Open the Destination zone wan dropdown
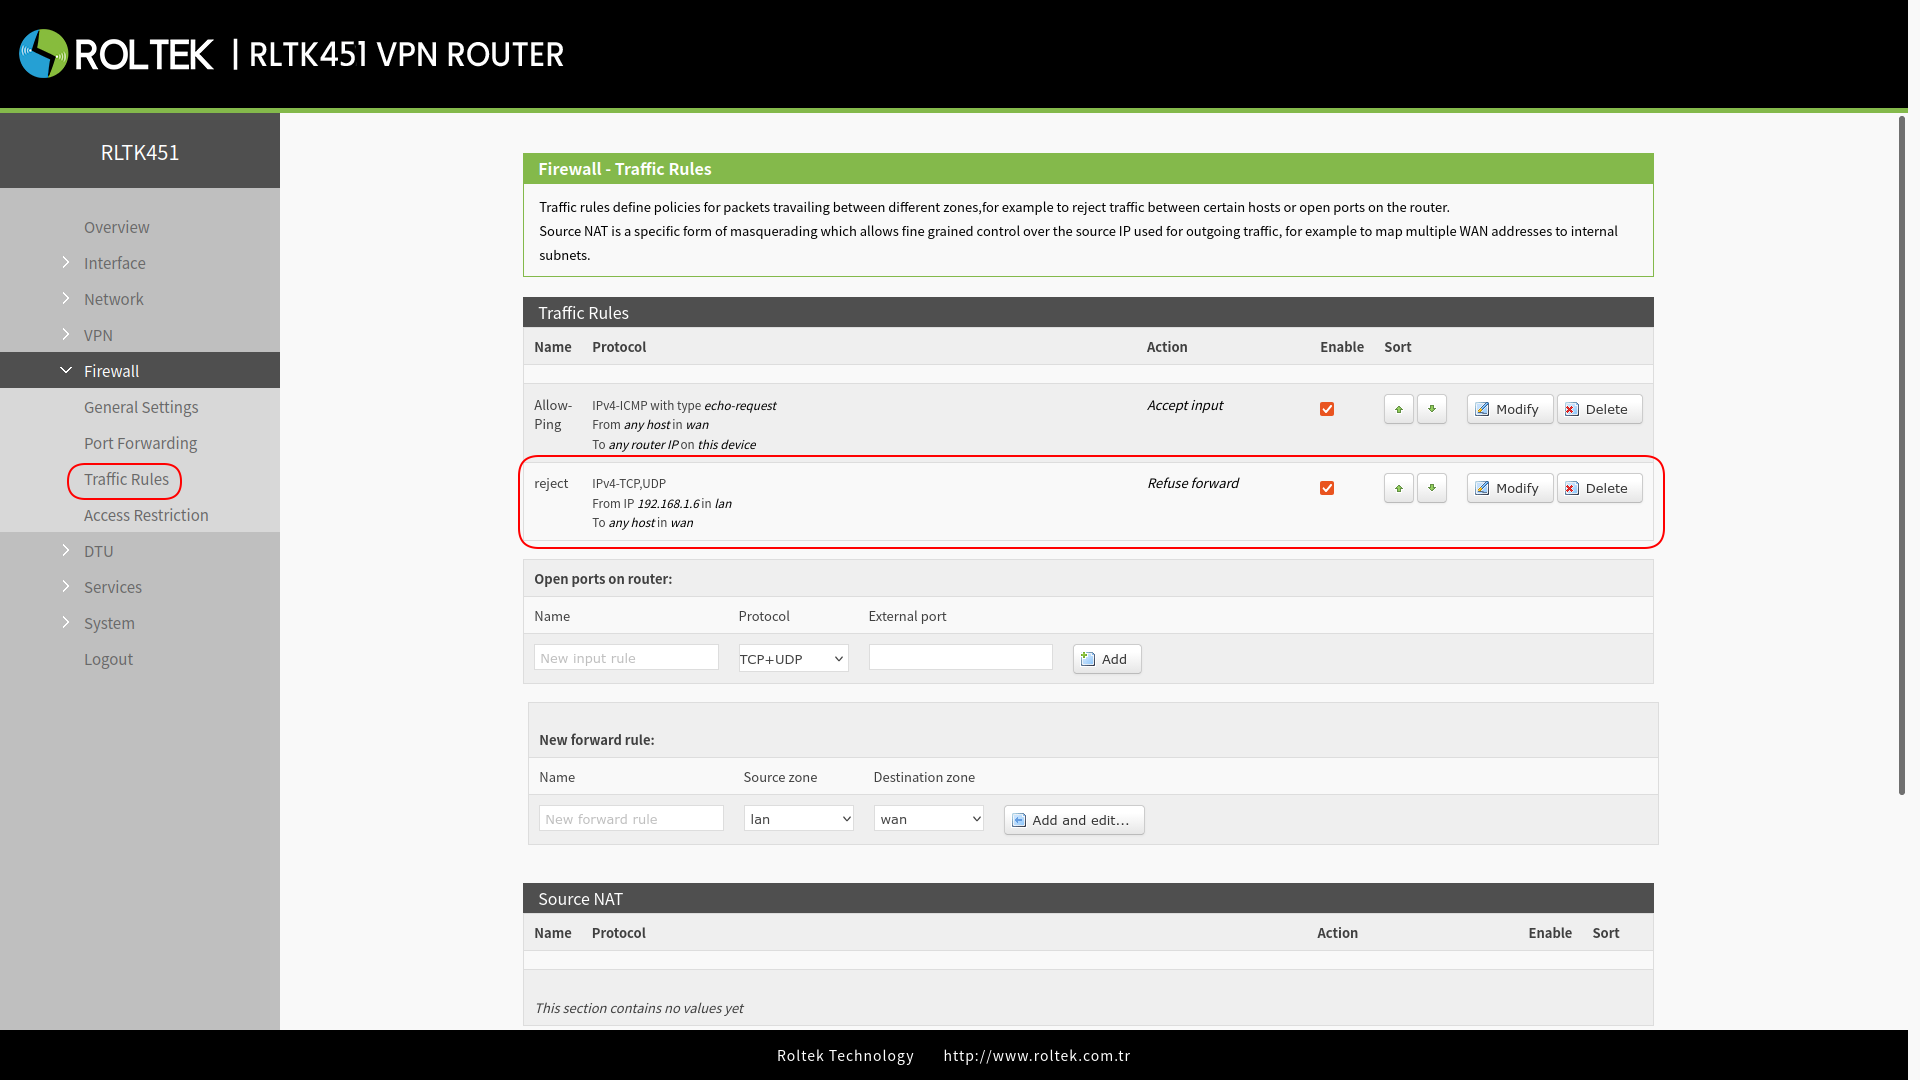Screen dimensions: 1920x1080 pyautogui.click(x=928, y=819)
